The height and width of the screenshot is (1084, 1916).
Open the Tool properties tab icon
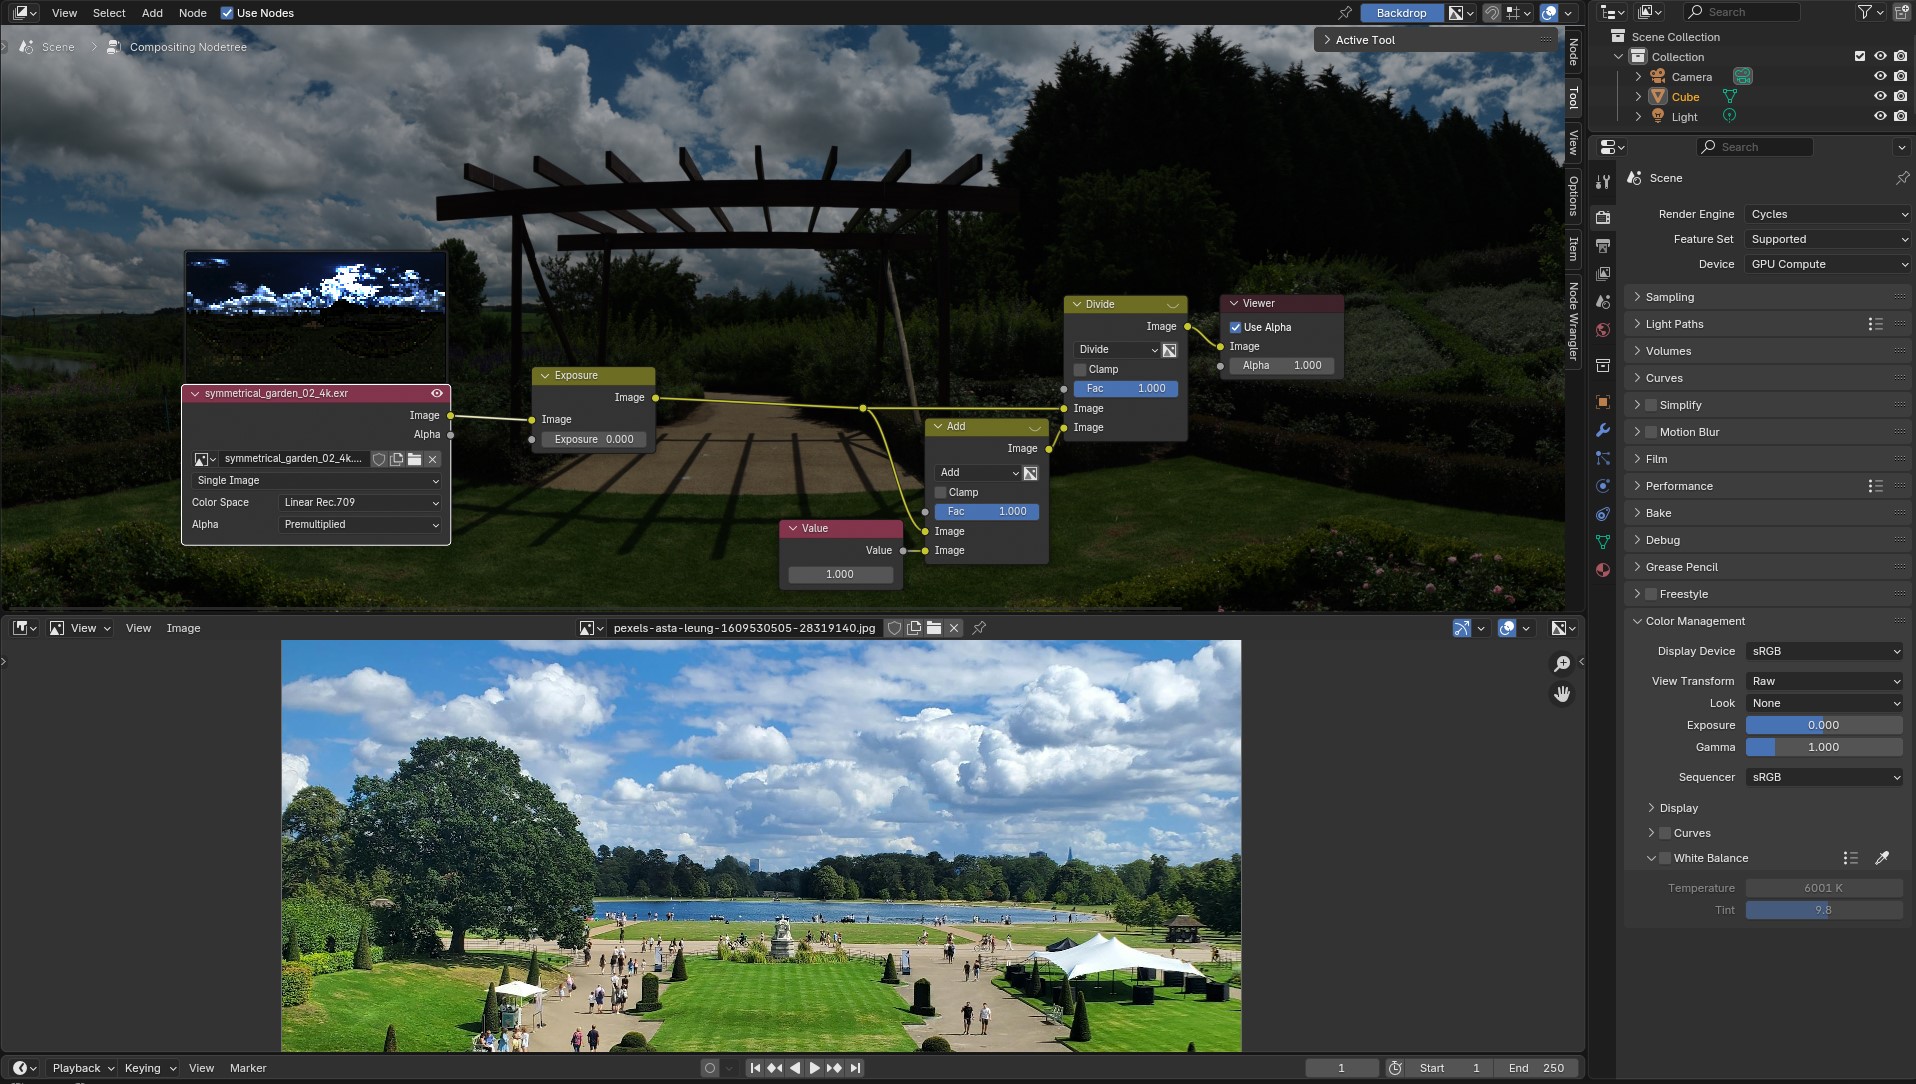coord(1603,182)
